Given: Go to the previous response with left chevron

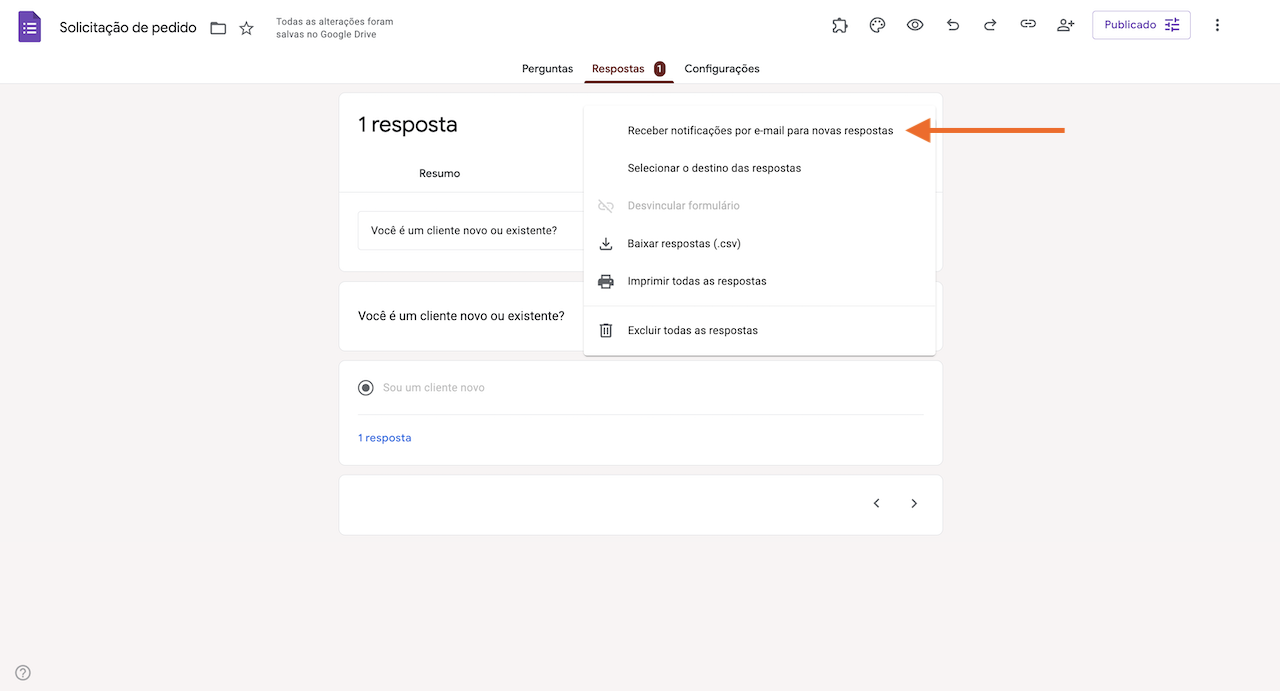Looking at the screenshot, I should tap(876, 503).
